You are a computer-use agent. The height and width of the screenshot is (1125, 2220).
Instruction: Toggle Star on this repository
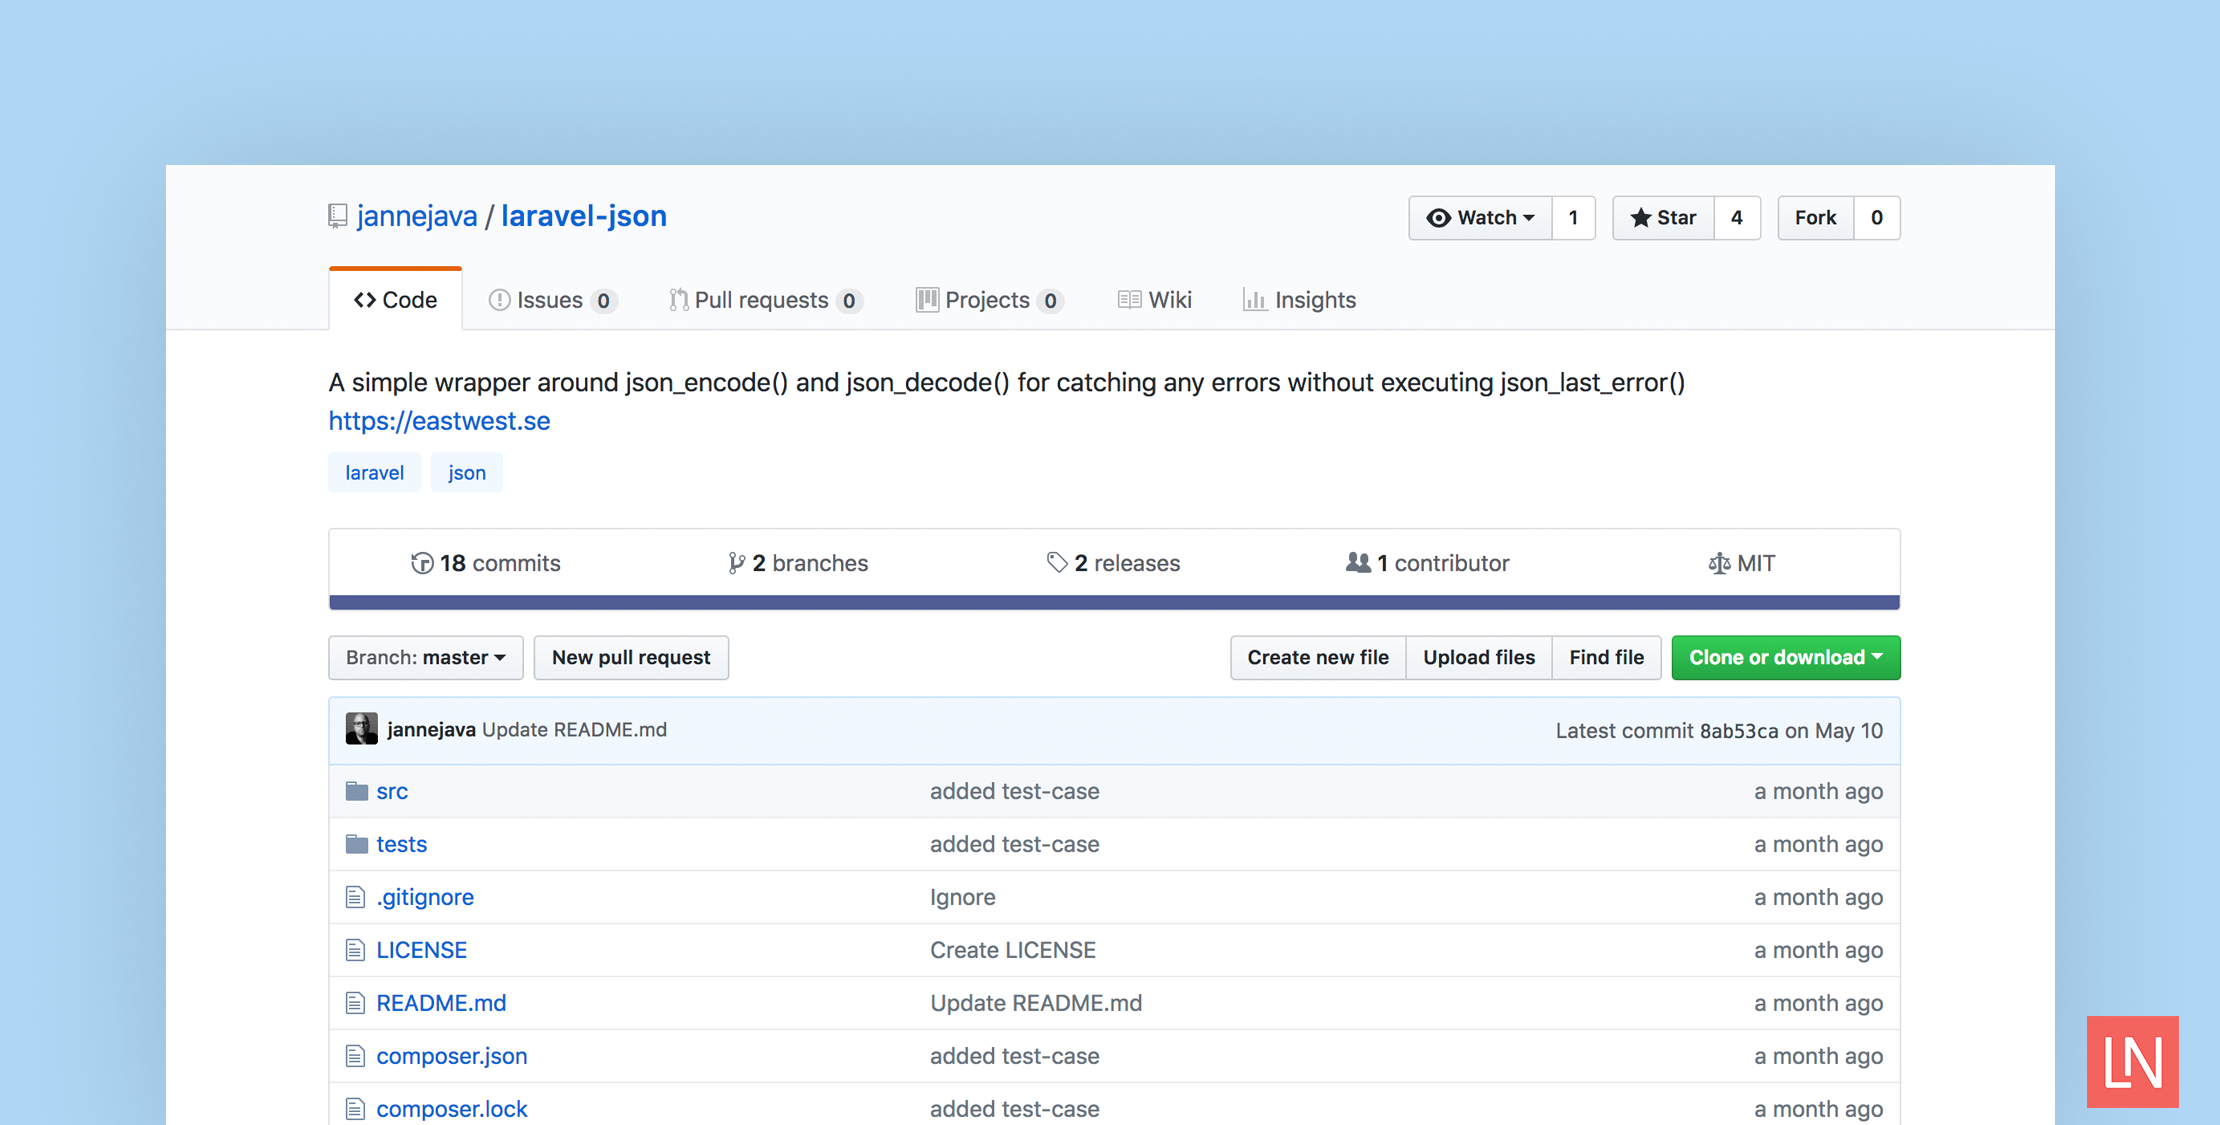pos(1668,217)
